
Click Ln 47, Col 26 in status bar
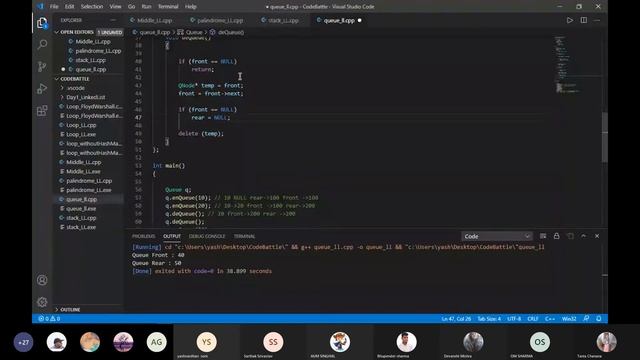click(x=456, y=318)
